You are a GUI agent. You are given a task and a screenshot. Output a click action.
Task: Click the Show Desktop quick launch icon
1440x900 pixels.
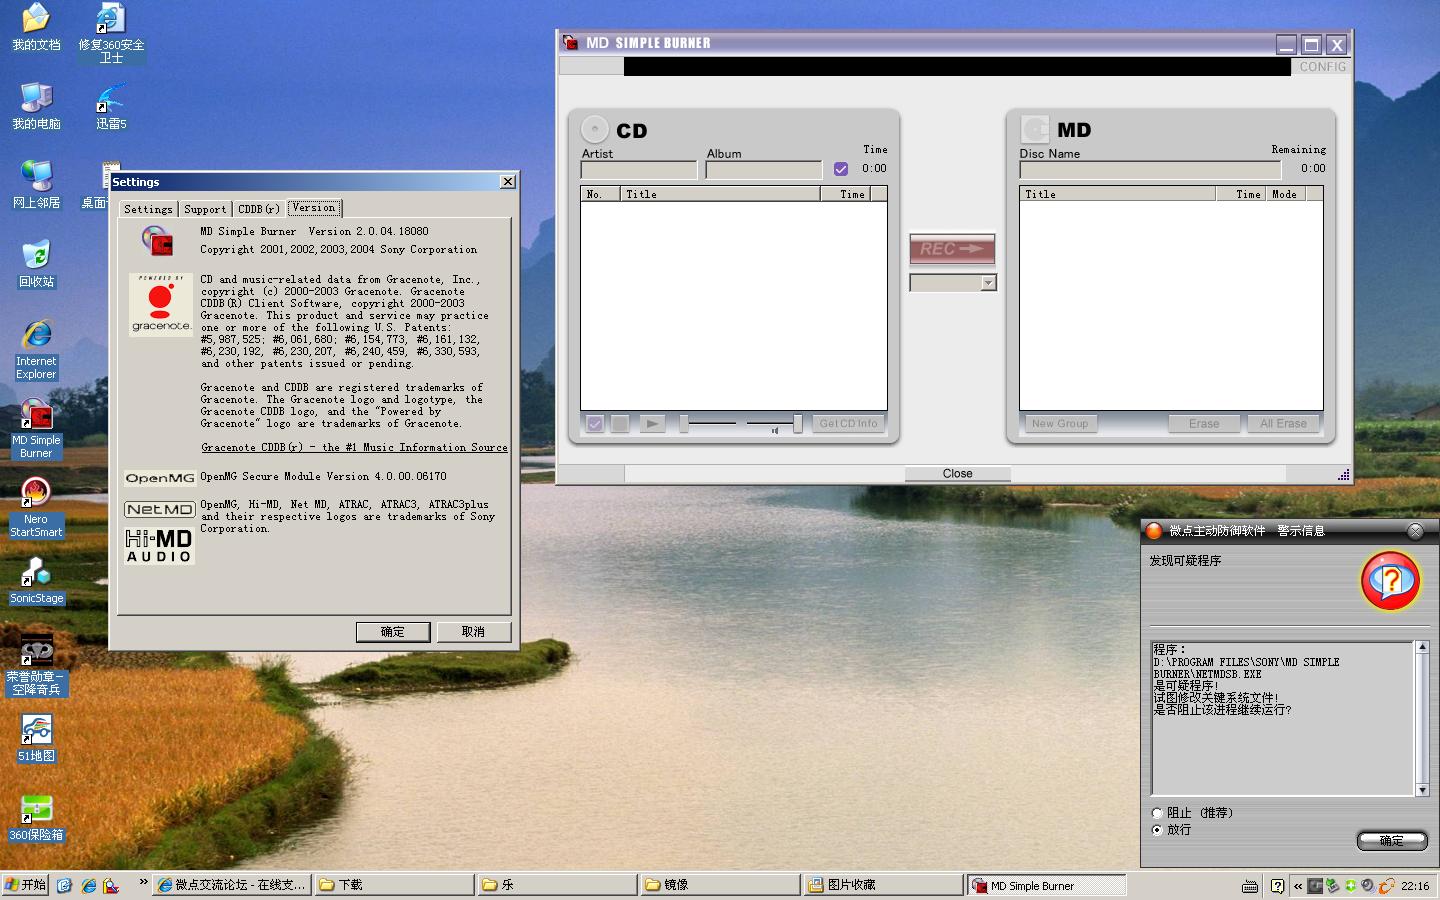click(64, 885)
